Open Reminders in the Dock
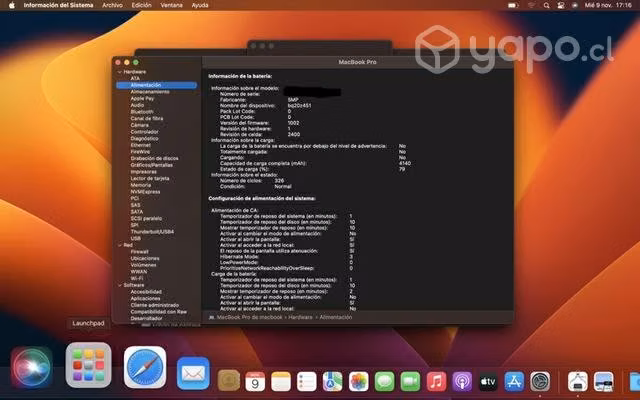This screenshot has width=640, height=400. tap(307, 382)
